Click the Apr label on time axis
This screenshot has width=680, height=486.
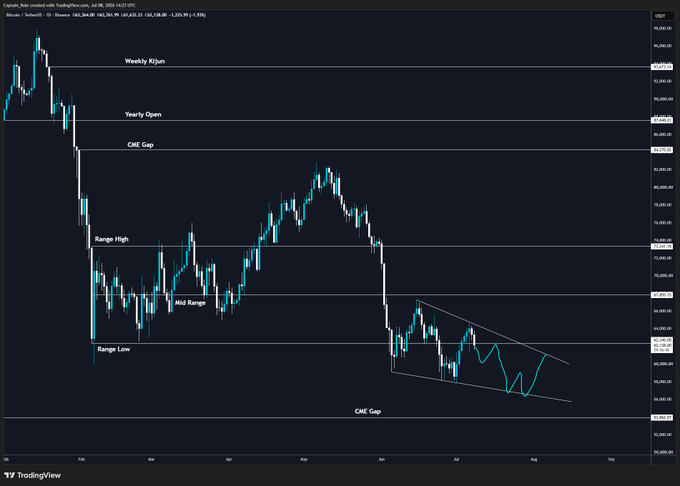click(x=229, y=459)
